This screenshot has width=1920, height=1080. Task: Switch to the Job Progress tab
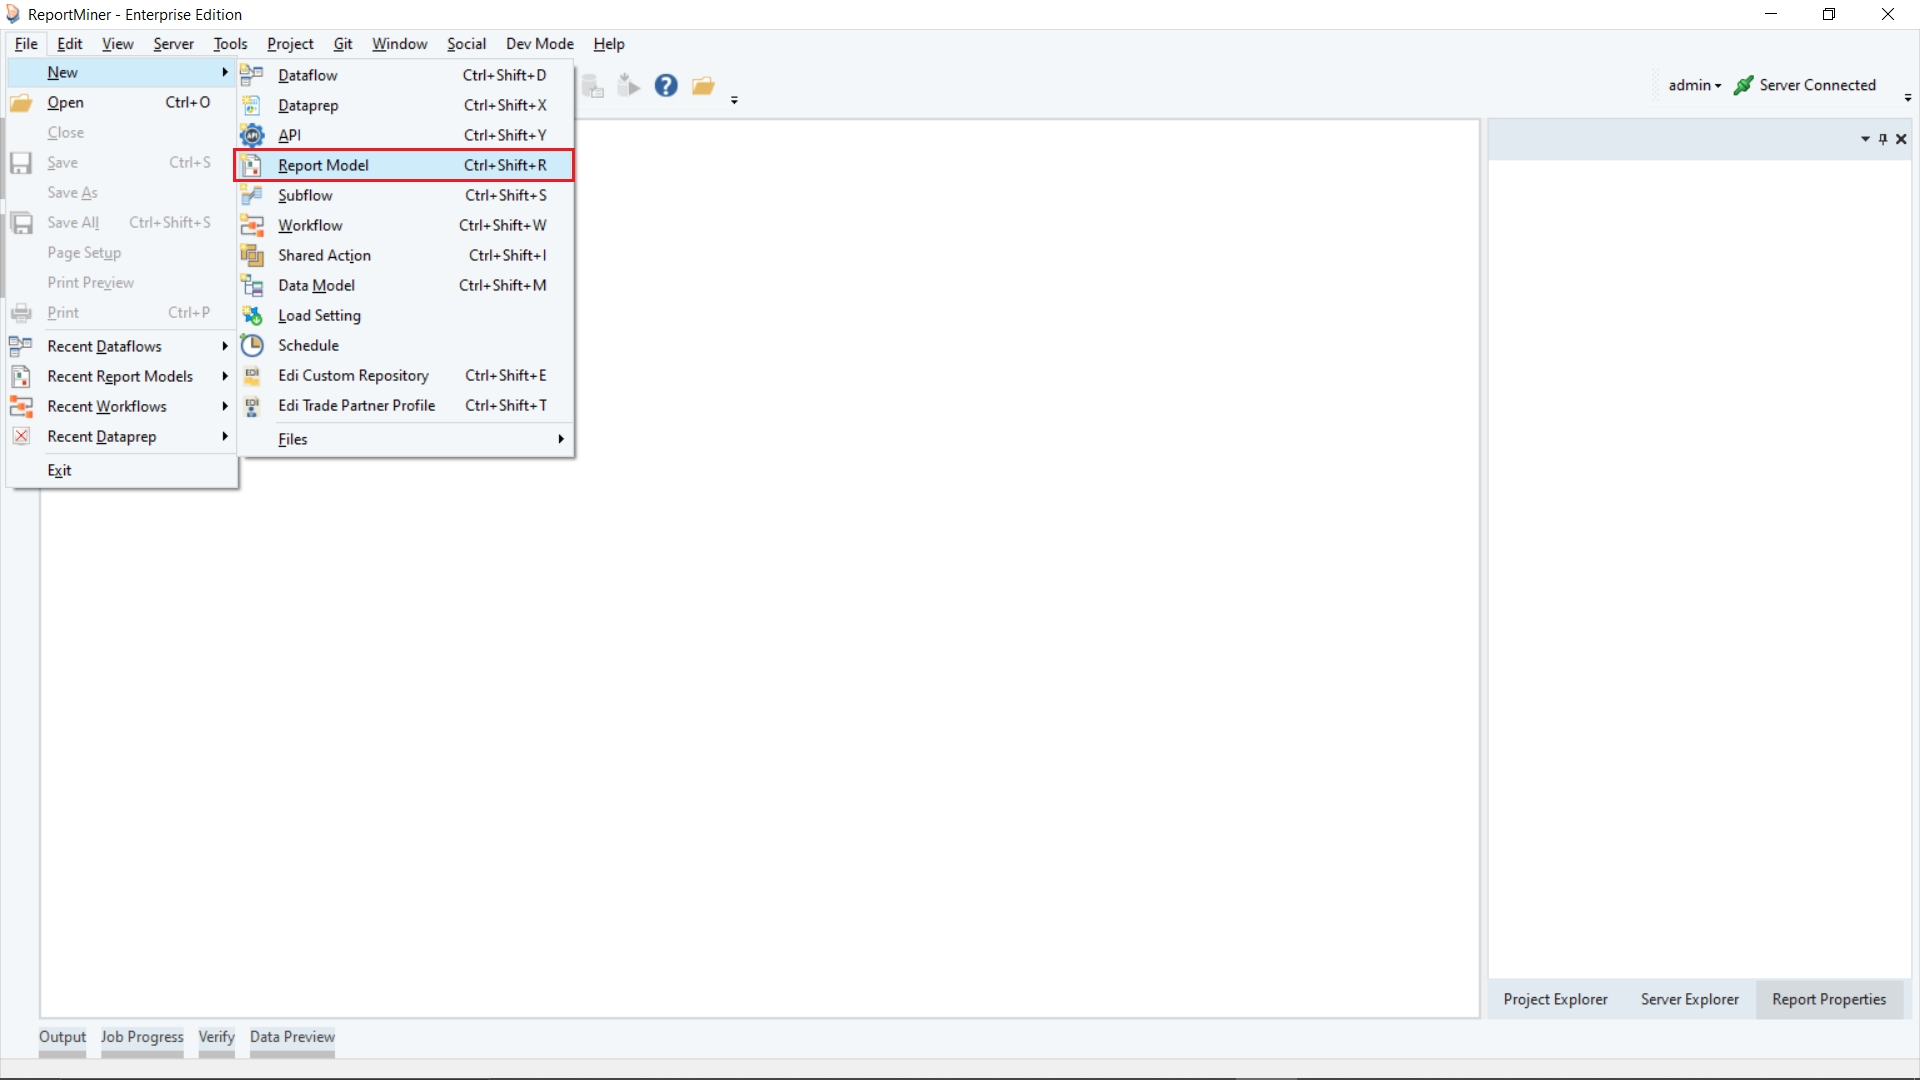[142, 1037]
